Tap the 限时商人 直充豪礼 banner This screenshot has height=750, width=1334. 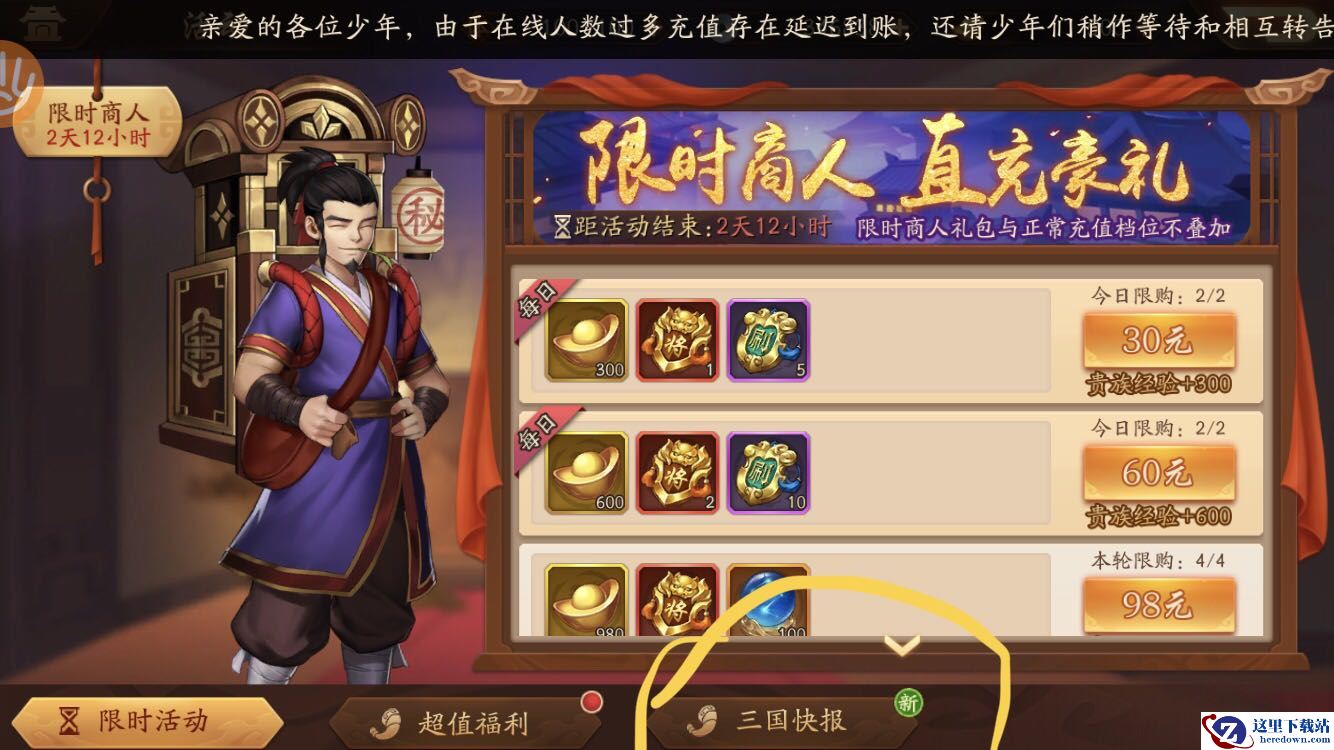(890, 177)
